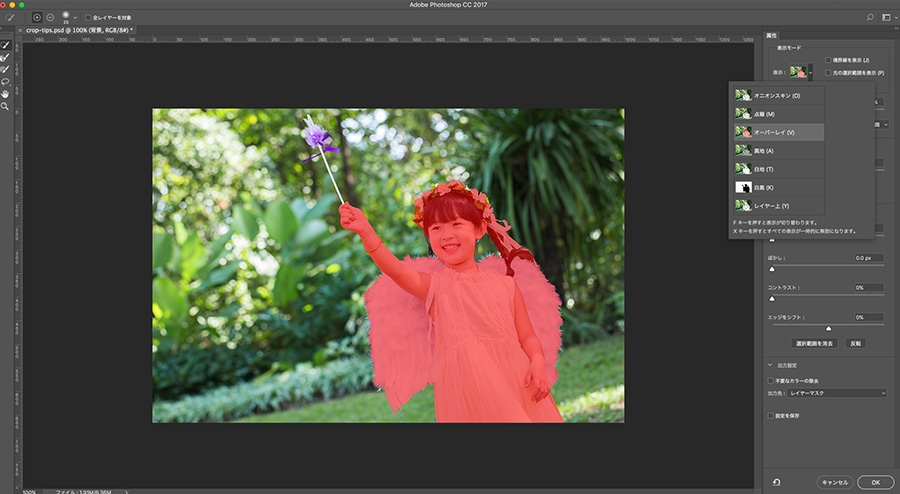Choose 白黒 (K) view mode

click(x=779, y=188)
